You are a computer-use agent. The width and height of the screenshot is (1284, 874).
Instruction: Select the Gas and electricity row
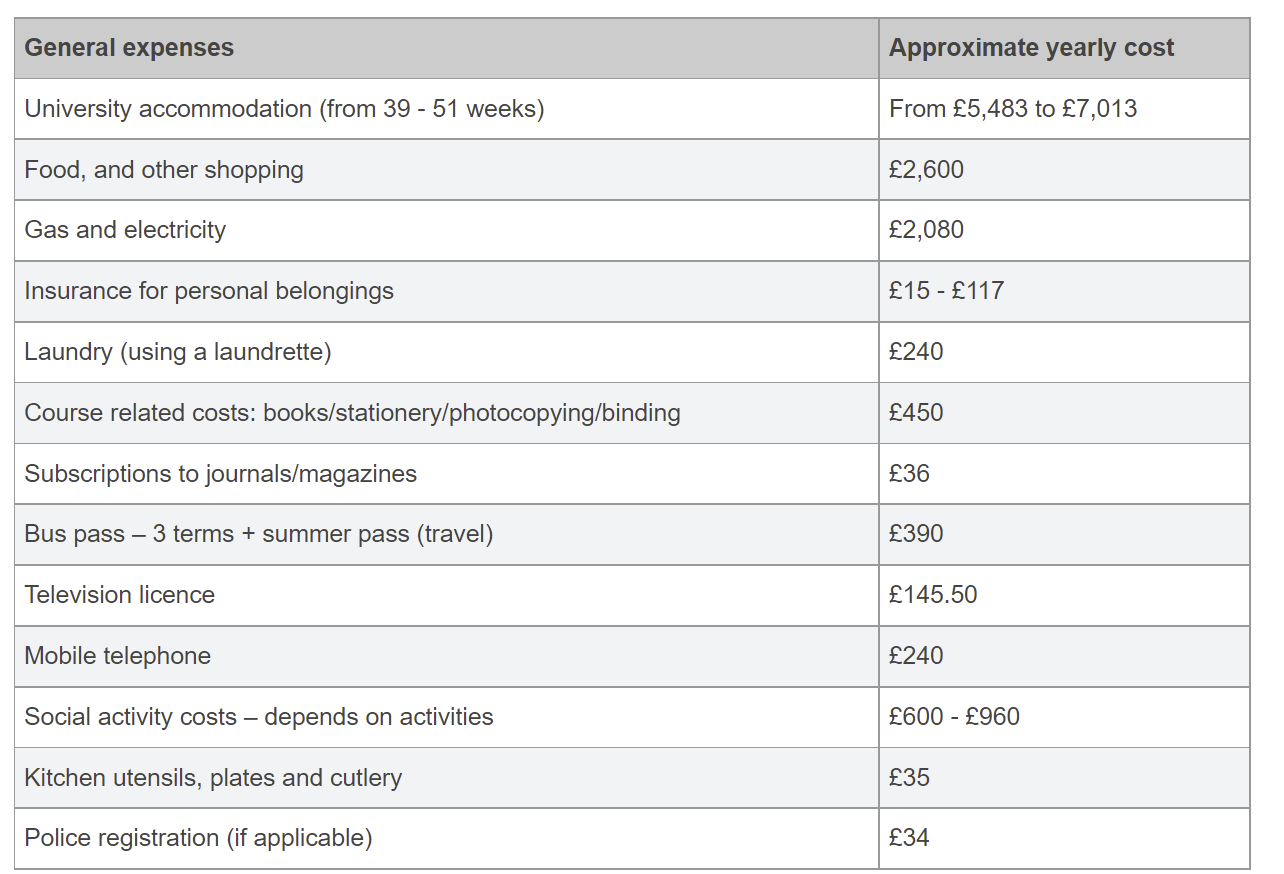tap(632, 231)
